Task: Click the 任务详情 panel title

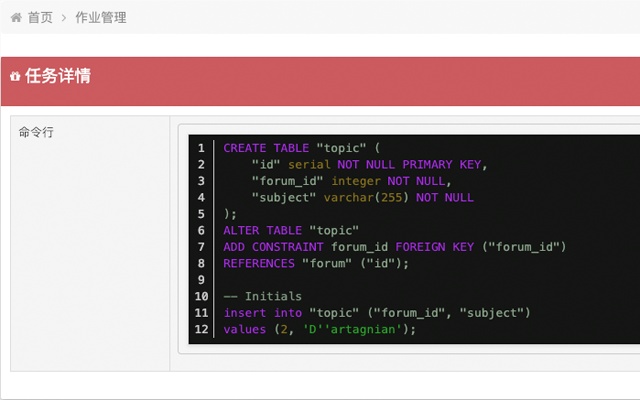Action: click(58, 76)
